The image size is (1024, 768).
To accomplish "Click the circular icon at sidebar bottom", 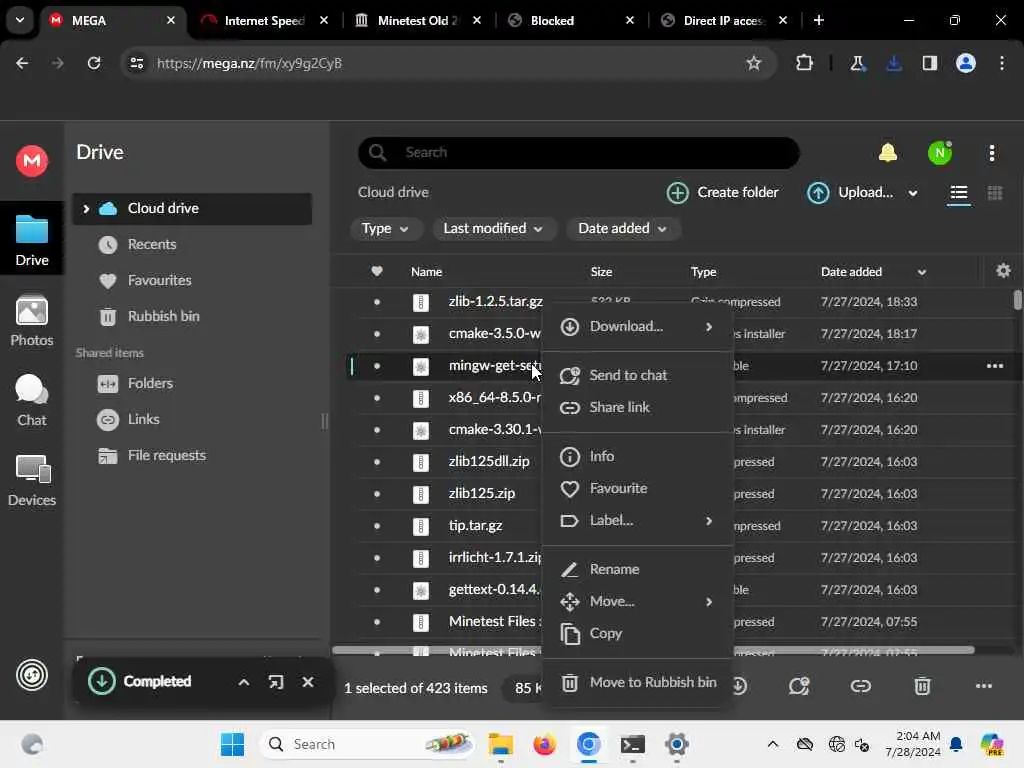I will pyautogui.click(x=31, y=675).
